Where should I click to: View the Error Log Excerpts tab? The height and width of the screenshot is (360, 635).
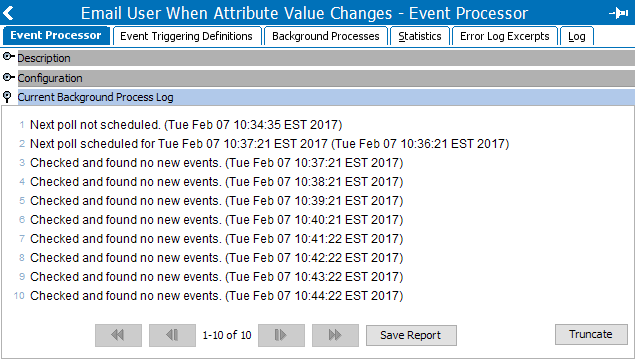(x=505, y=36)
